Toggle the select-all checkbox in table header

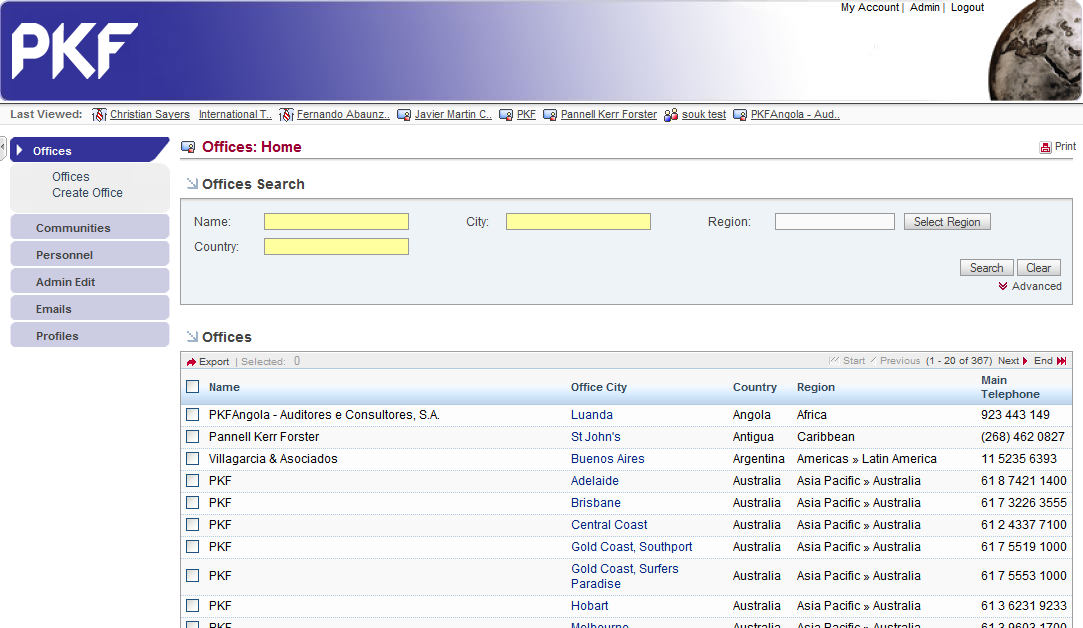pos(193,387)
